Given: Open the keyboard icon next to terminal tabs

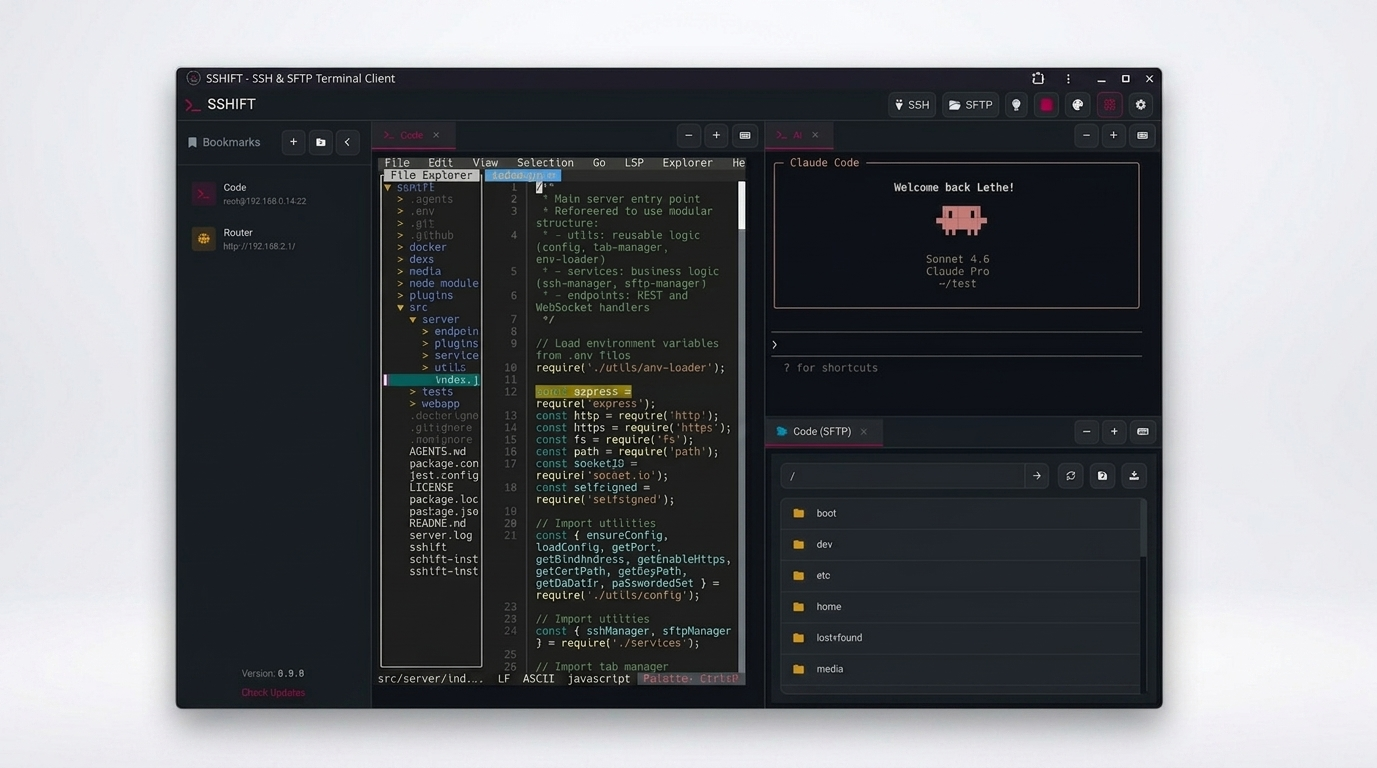Looking at the screenshot, I should click(744, 135).
